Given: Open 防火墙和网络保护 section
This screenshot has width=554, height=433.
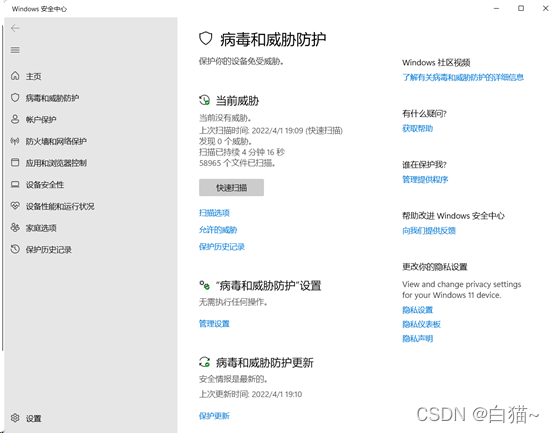Looking at the screenshot, I should coord(56,141).
